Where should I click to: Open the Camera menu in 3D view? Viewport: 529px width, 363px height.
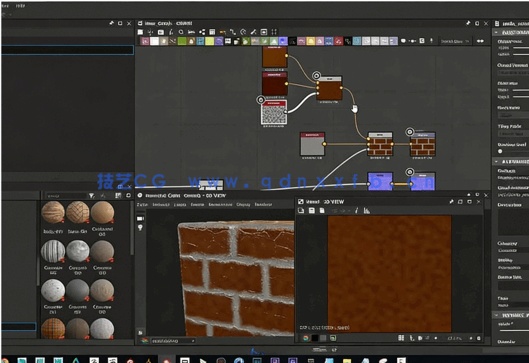pyautogui.click(x=197, y=204)
